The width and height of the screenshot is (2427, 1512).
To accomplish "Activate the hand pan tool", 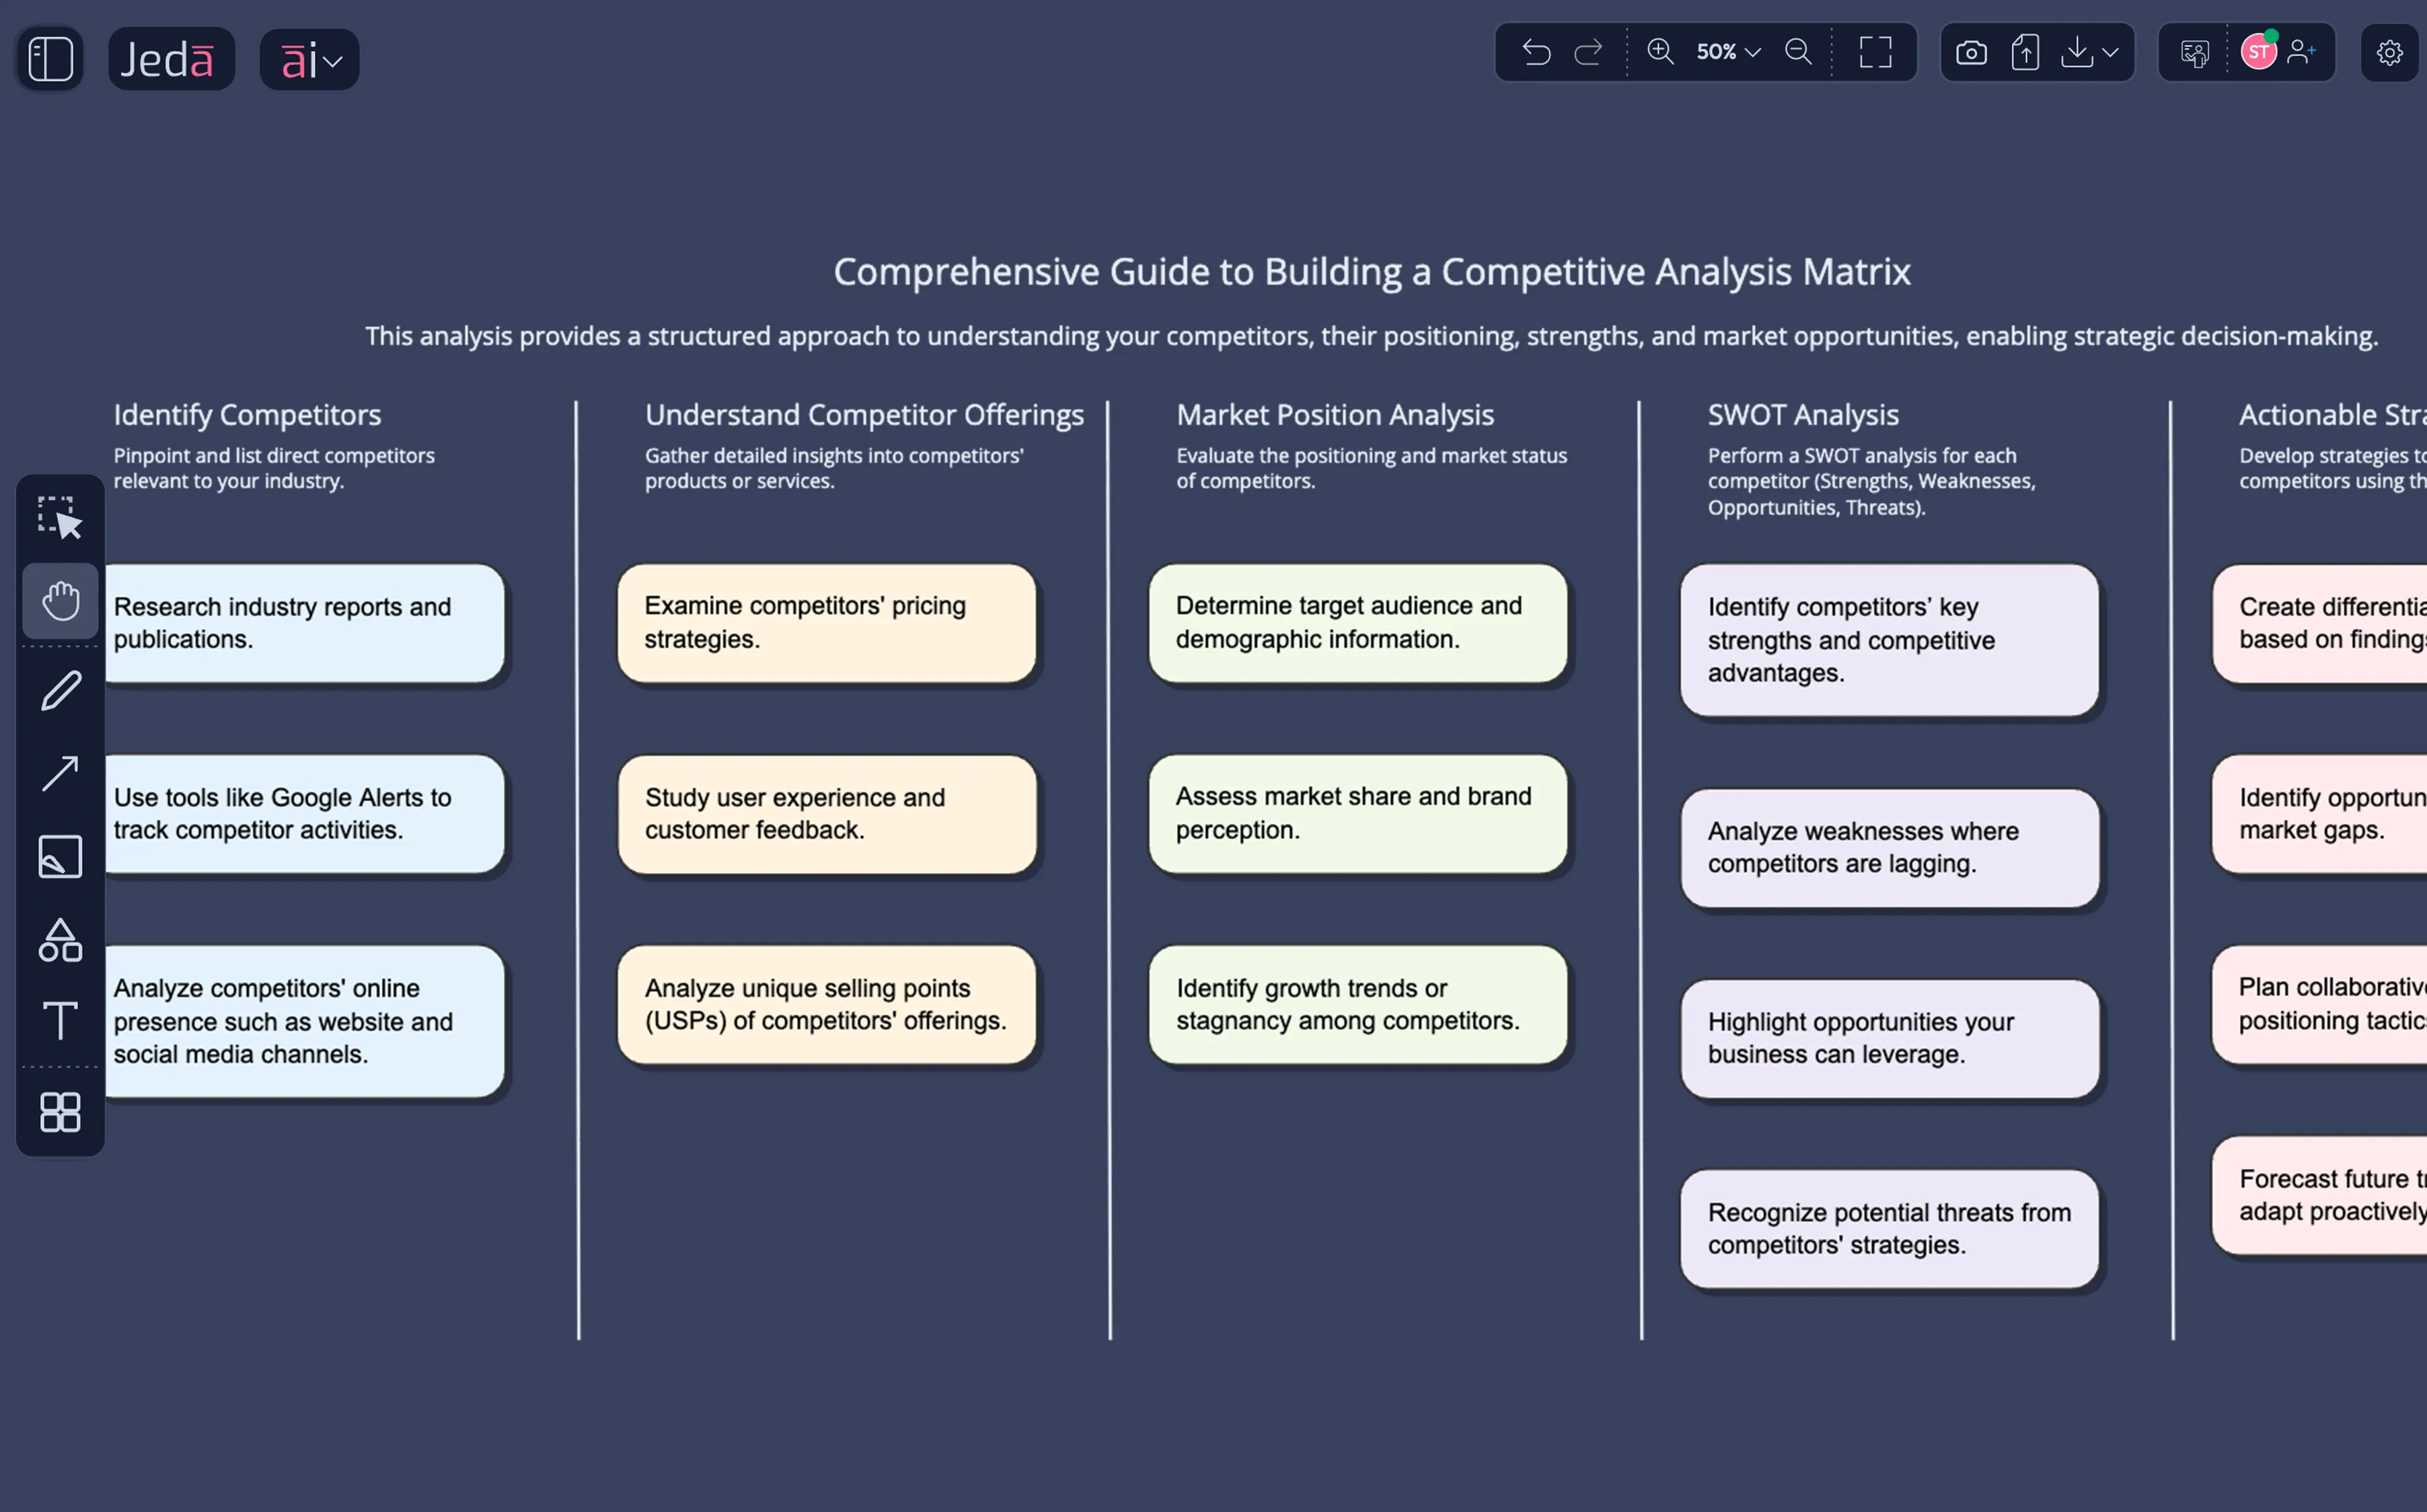I will point(60,600).
